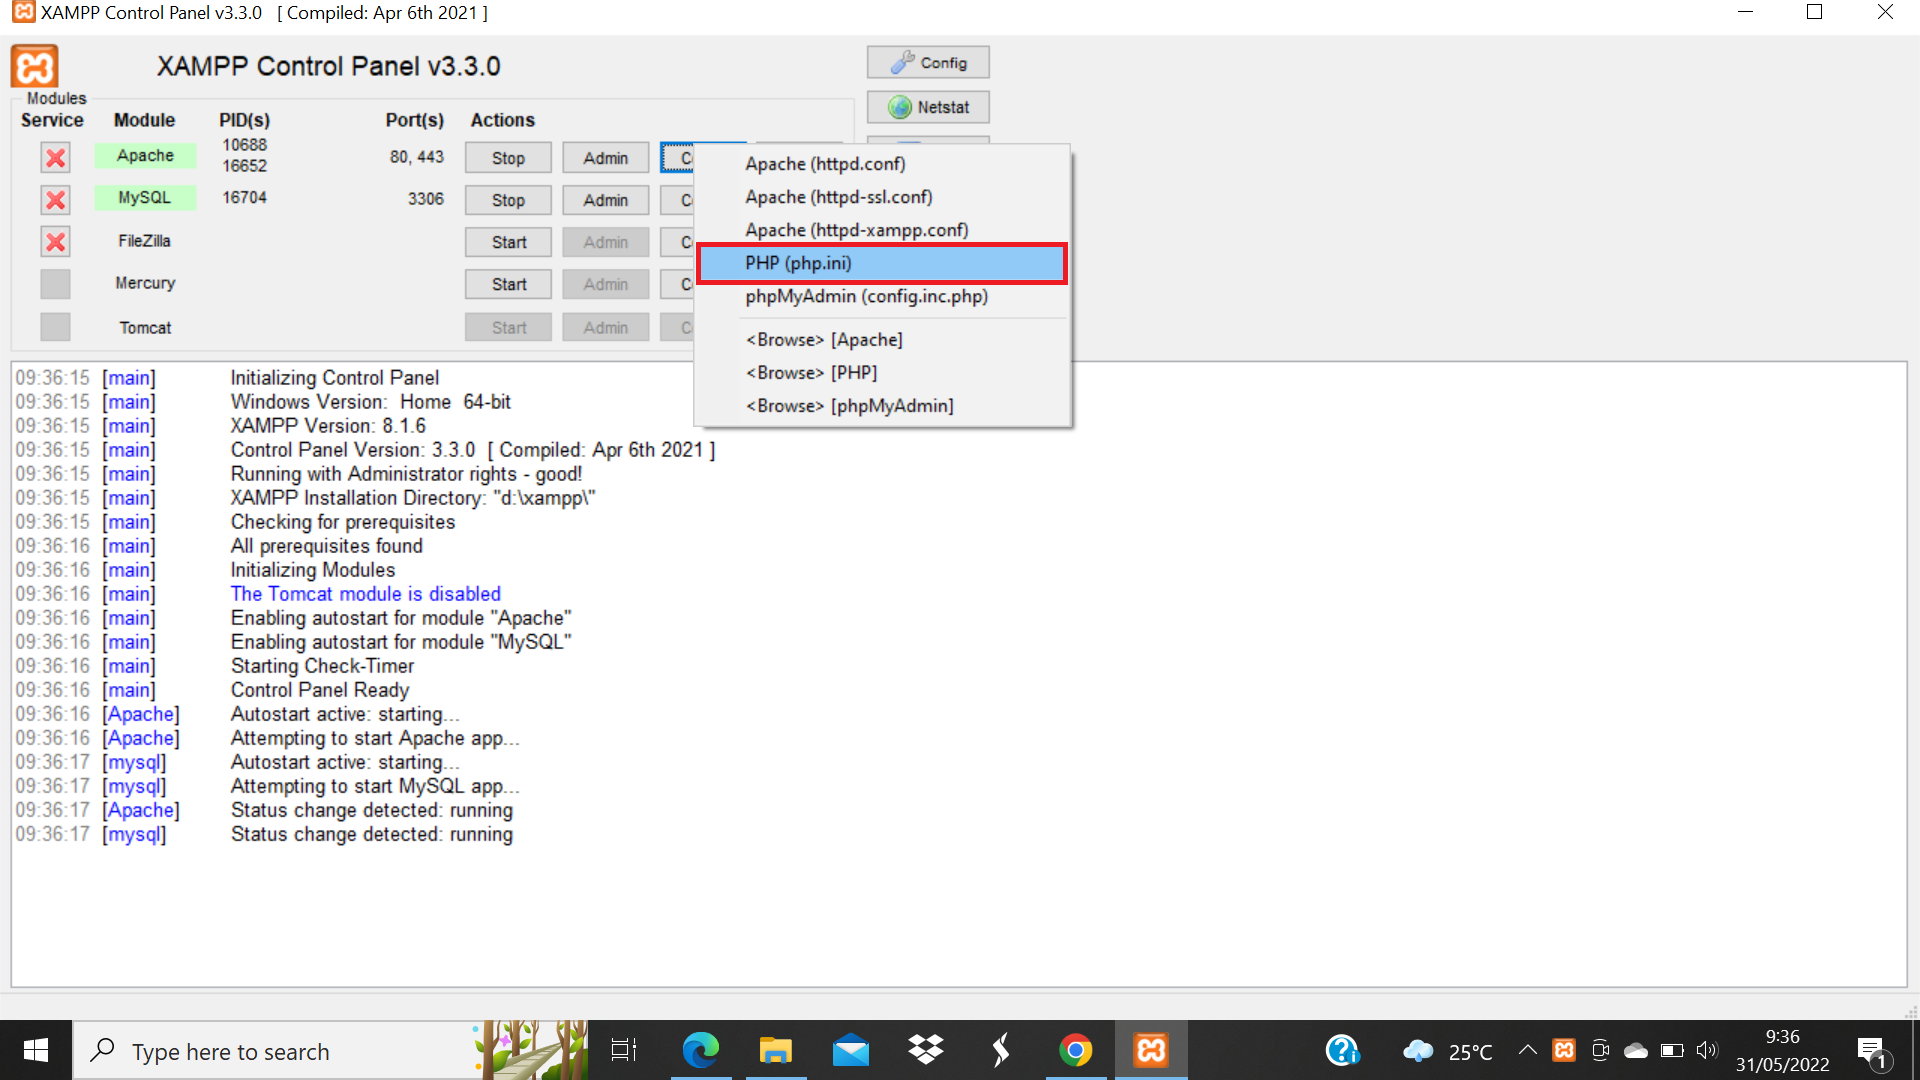Image resolution: width=1920 pixels, height=1080 pixels.
Task: Choose Apache (httpd.conf) menu entry
Action: click(x=825, y=164)
